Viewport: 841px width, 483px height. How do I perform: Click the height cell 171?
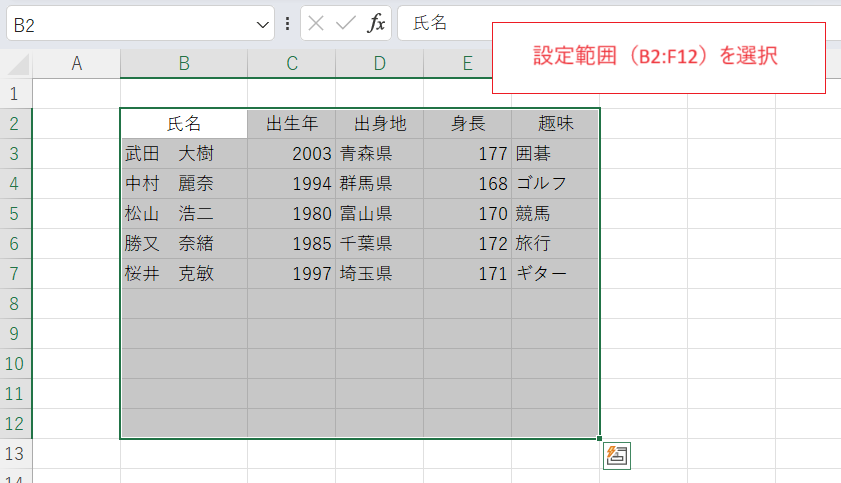coord(468,274)
